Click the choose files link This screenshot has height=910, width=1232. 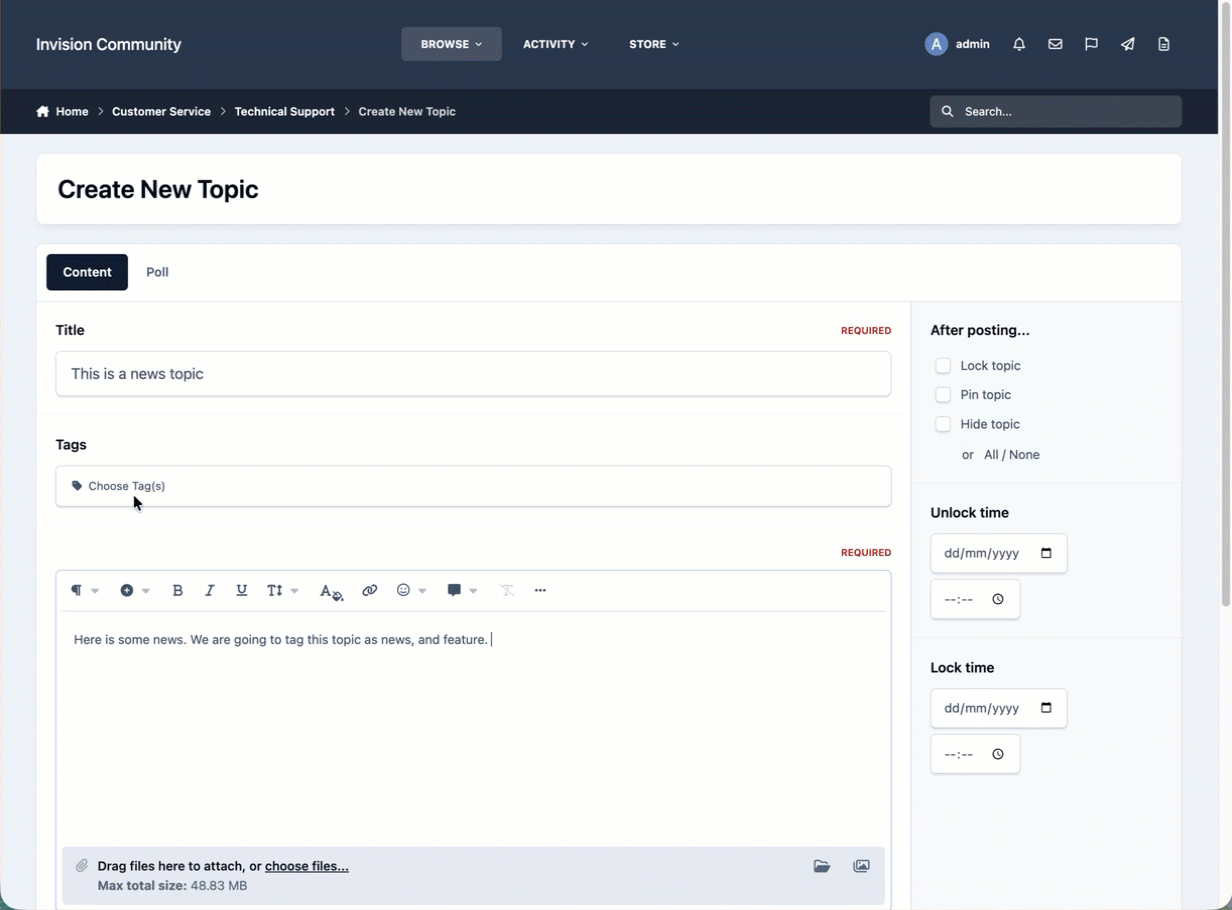tap(307, 866)
